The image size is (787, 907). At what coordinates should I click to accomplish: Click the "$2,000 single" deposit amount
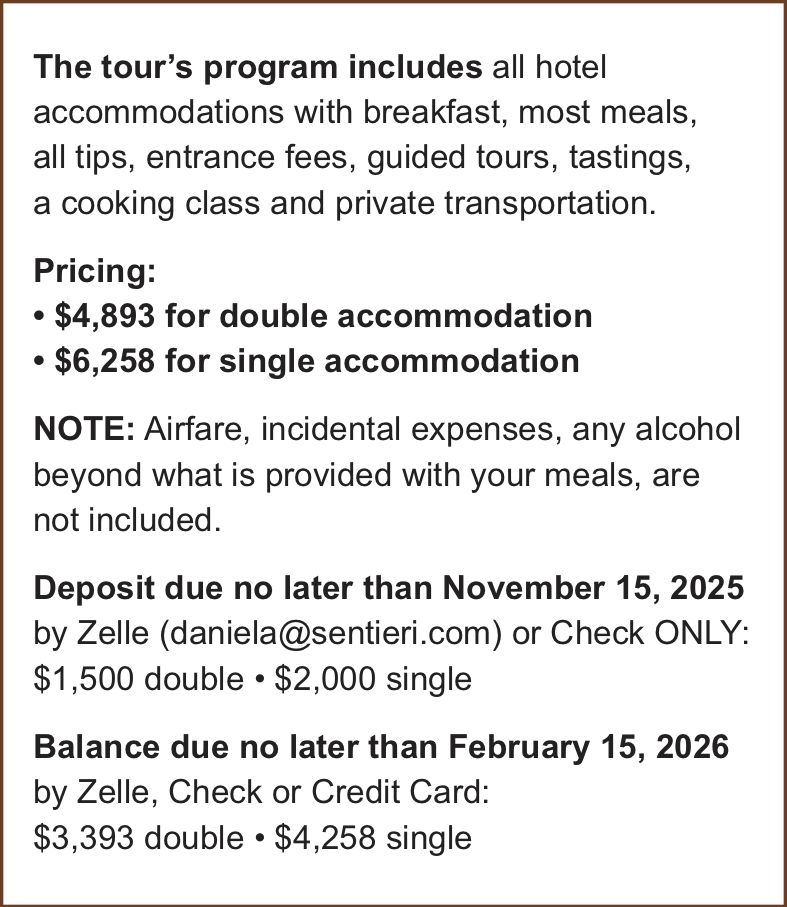pos(372,679)
